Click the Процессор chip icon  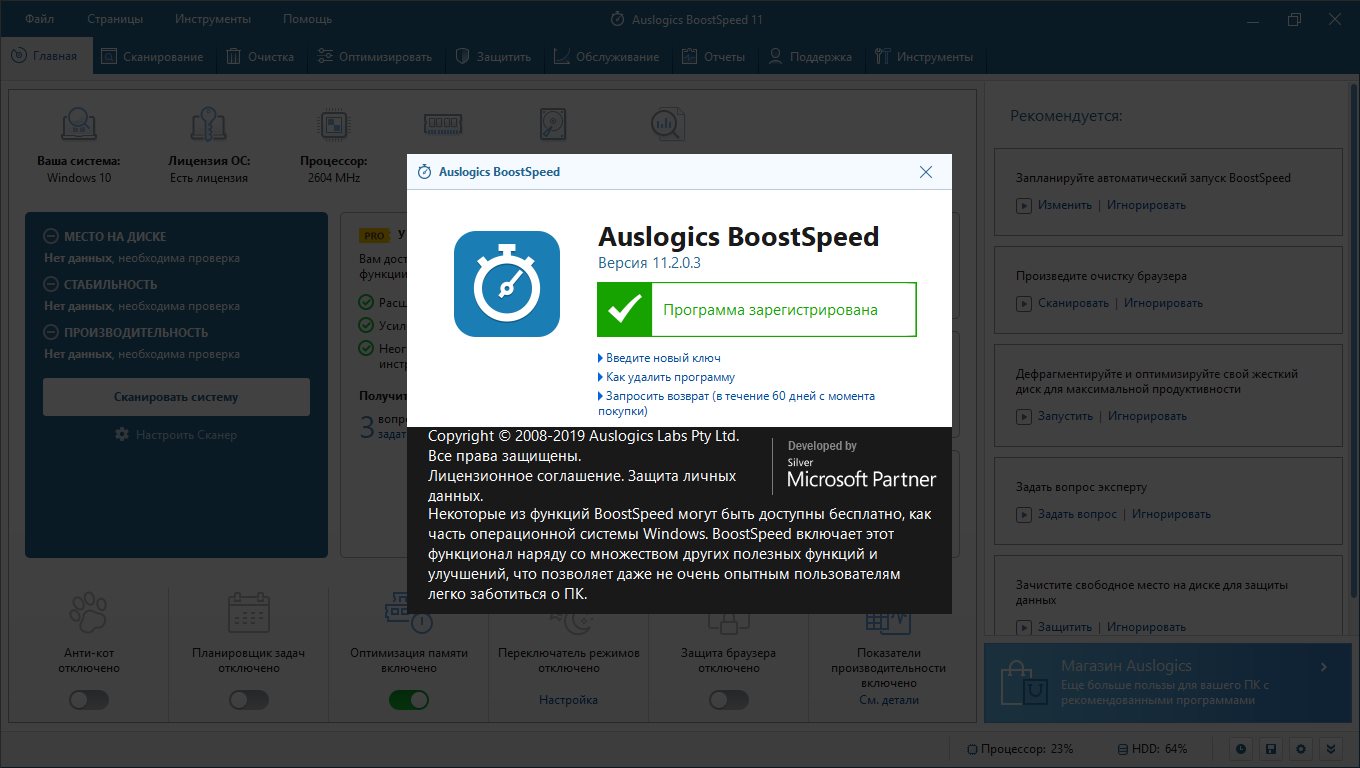coord(333,125)
